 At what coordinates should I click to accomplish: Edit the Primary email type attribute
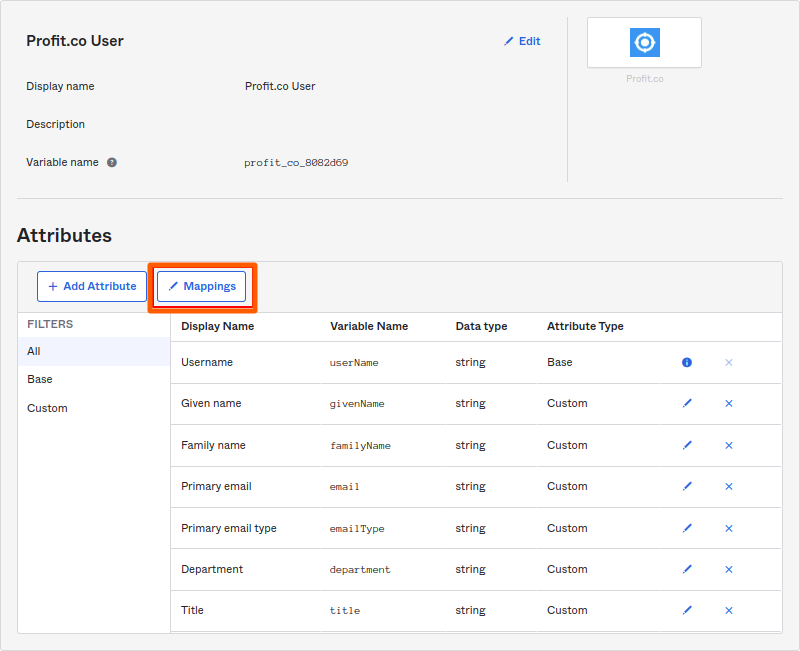click(687, 528)
